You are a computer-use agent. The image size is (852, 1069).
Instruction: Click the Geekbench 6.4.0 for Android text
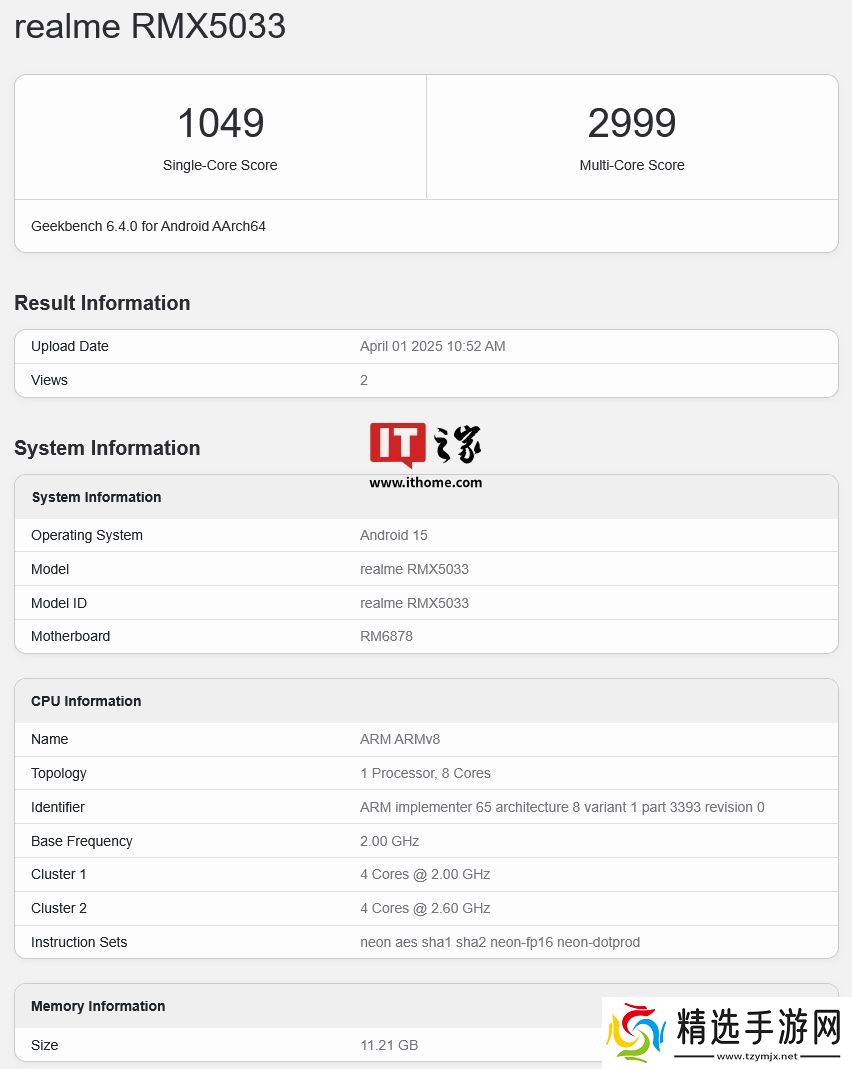[x=148, y=226]
